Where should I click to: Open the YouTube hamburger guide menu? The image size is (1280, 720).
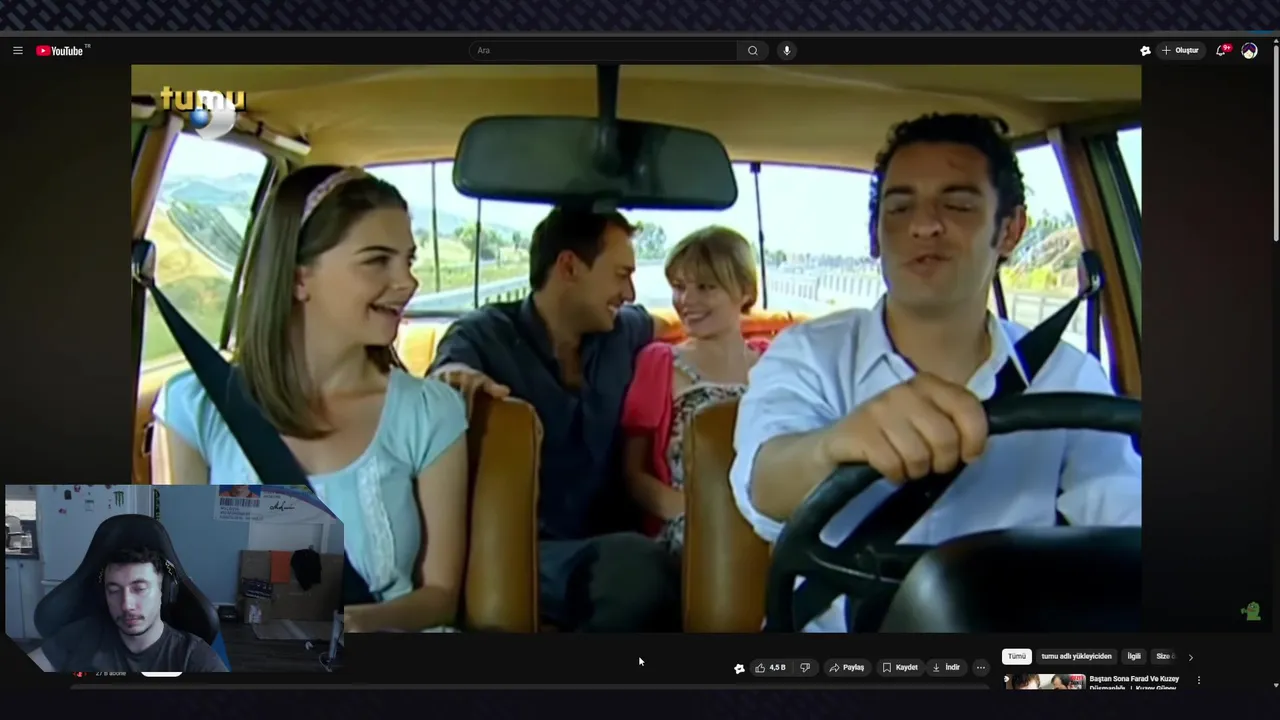click(x=17, y=51)
